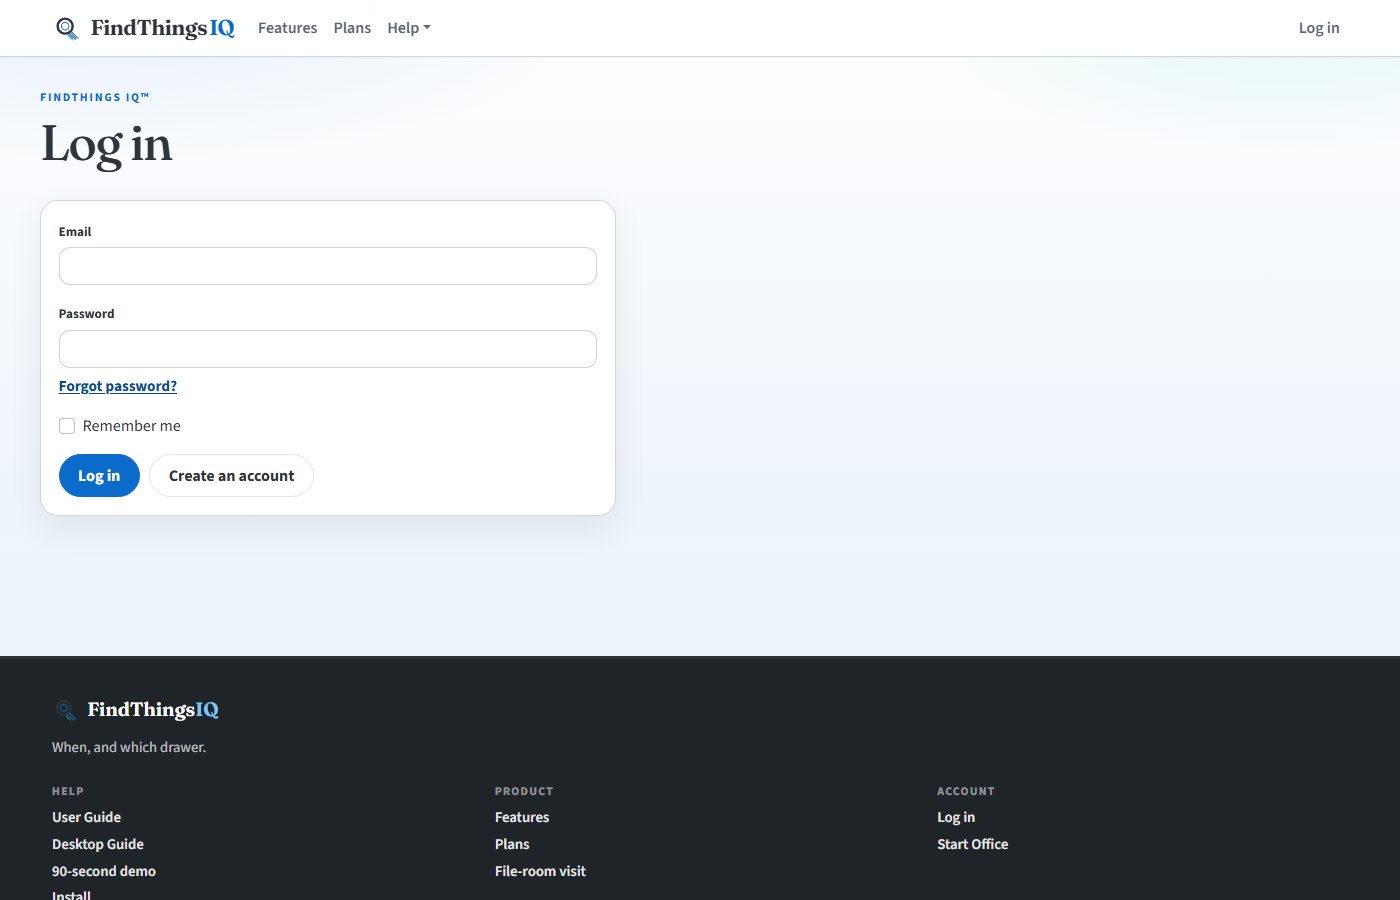
Task: Click the FindThingsIQ brand name in the header
Action: 163,28
